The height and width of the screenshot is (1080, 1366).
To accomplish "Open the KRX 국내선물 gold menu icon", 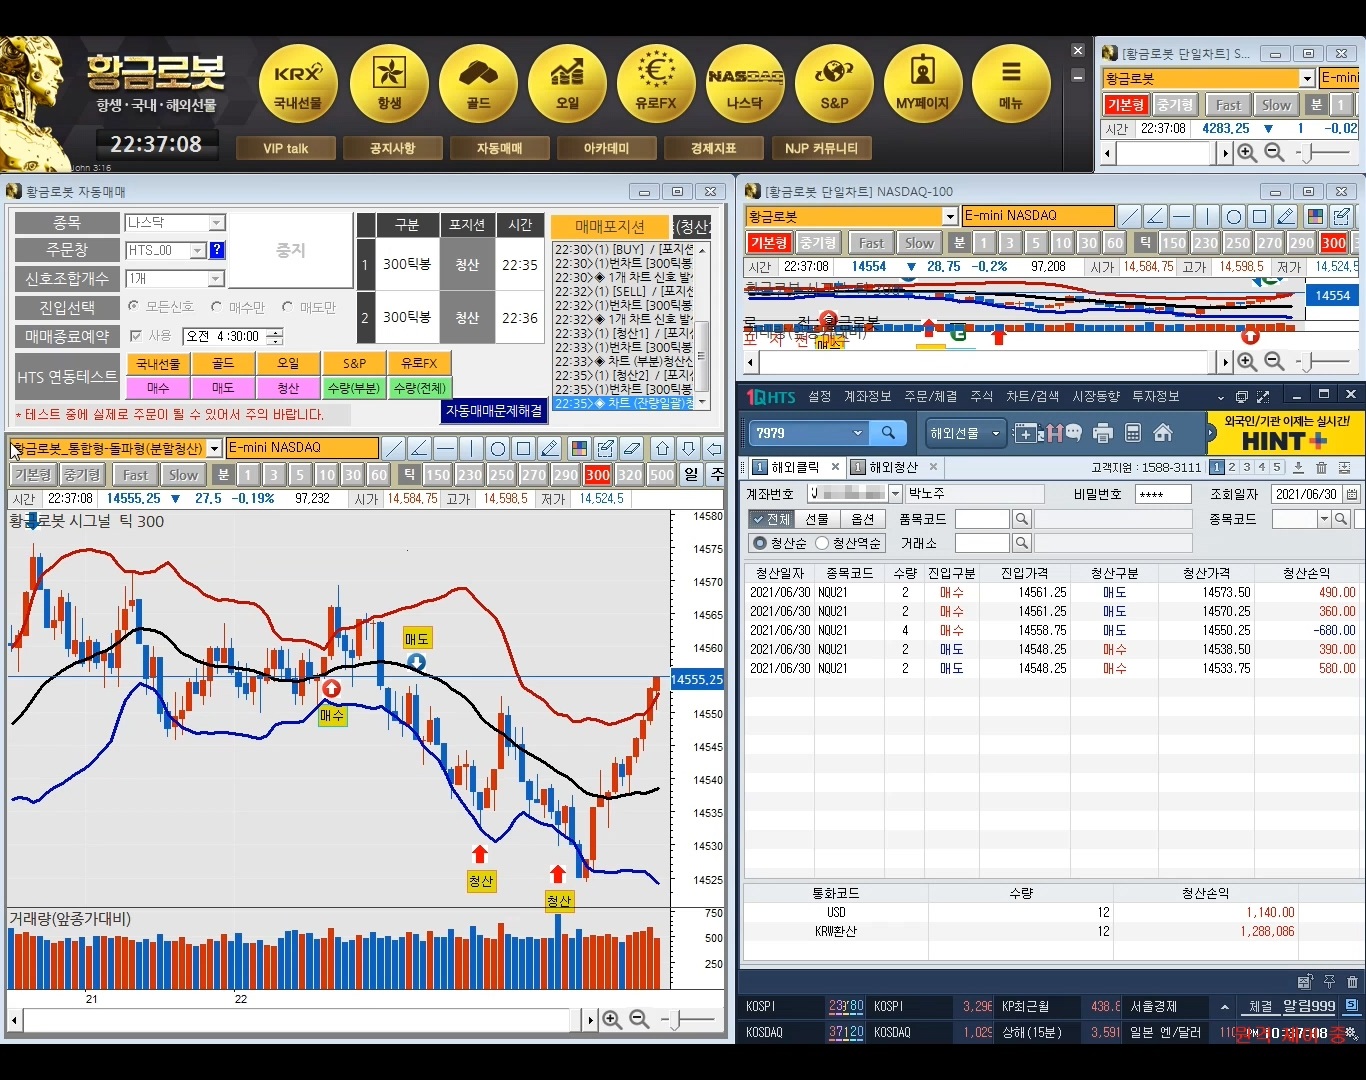I will click(298, 84).
